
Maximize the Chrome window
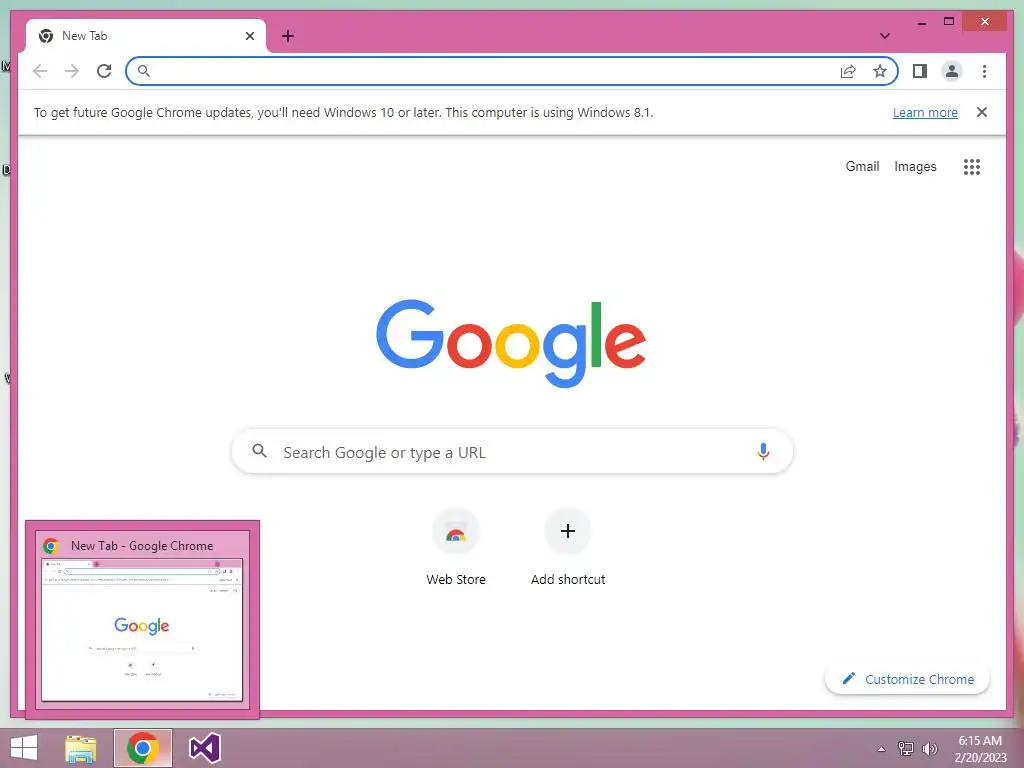[x=949, y=22]
